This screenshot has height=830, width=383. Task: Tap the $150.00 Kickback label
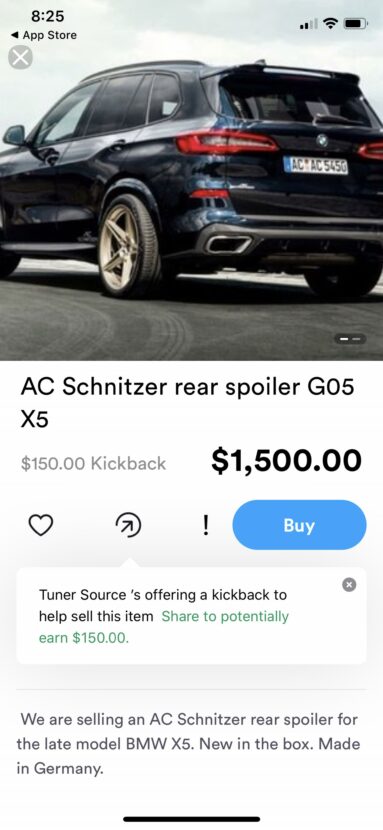point(93,463)
